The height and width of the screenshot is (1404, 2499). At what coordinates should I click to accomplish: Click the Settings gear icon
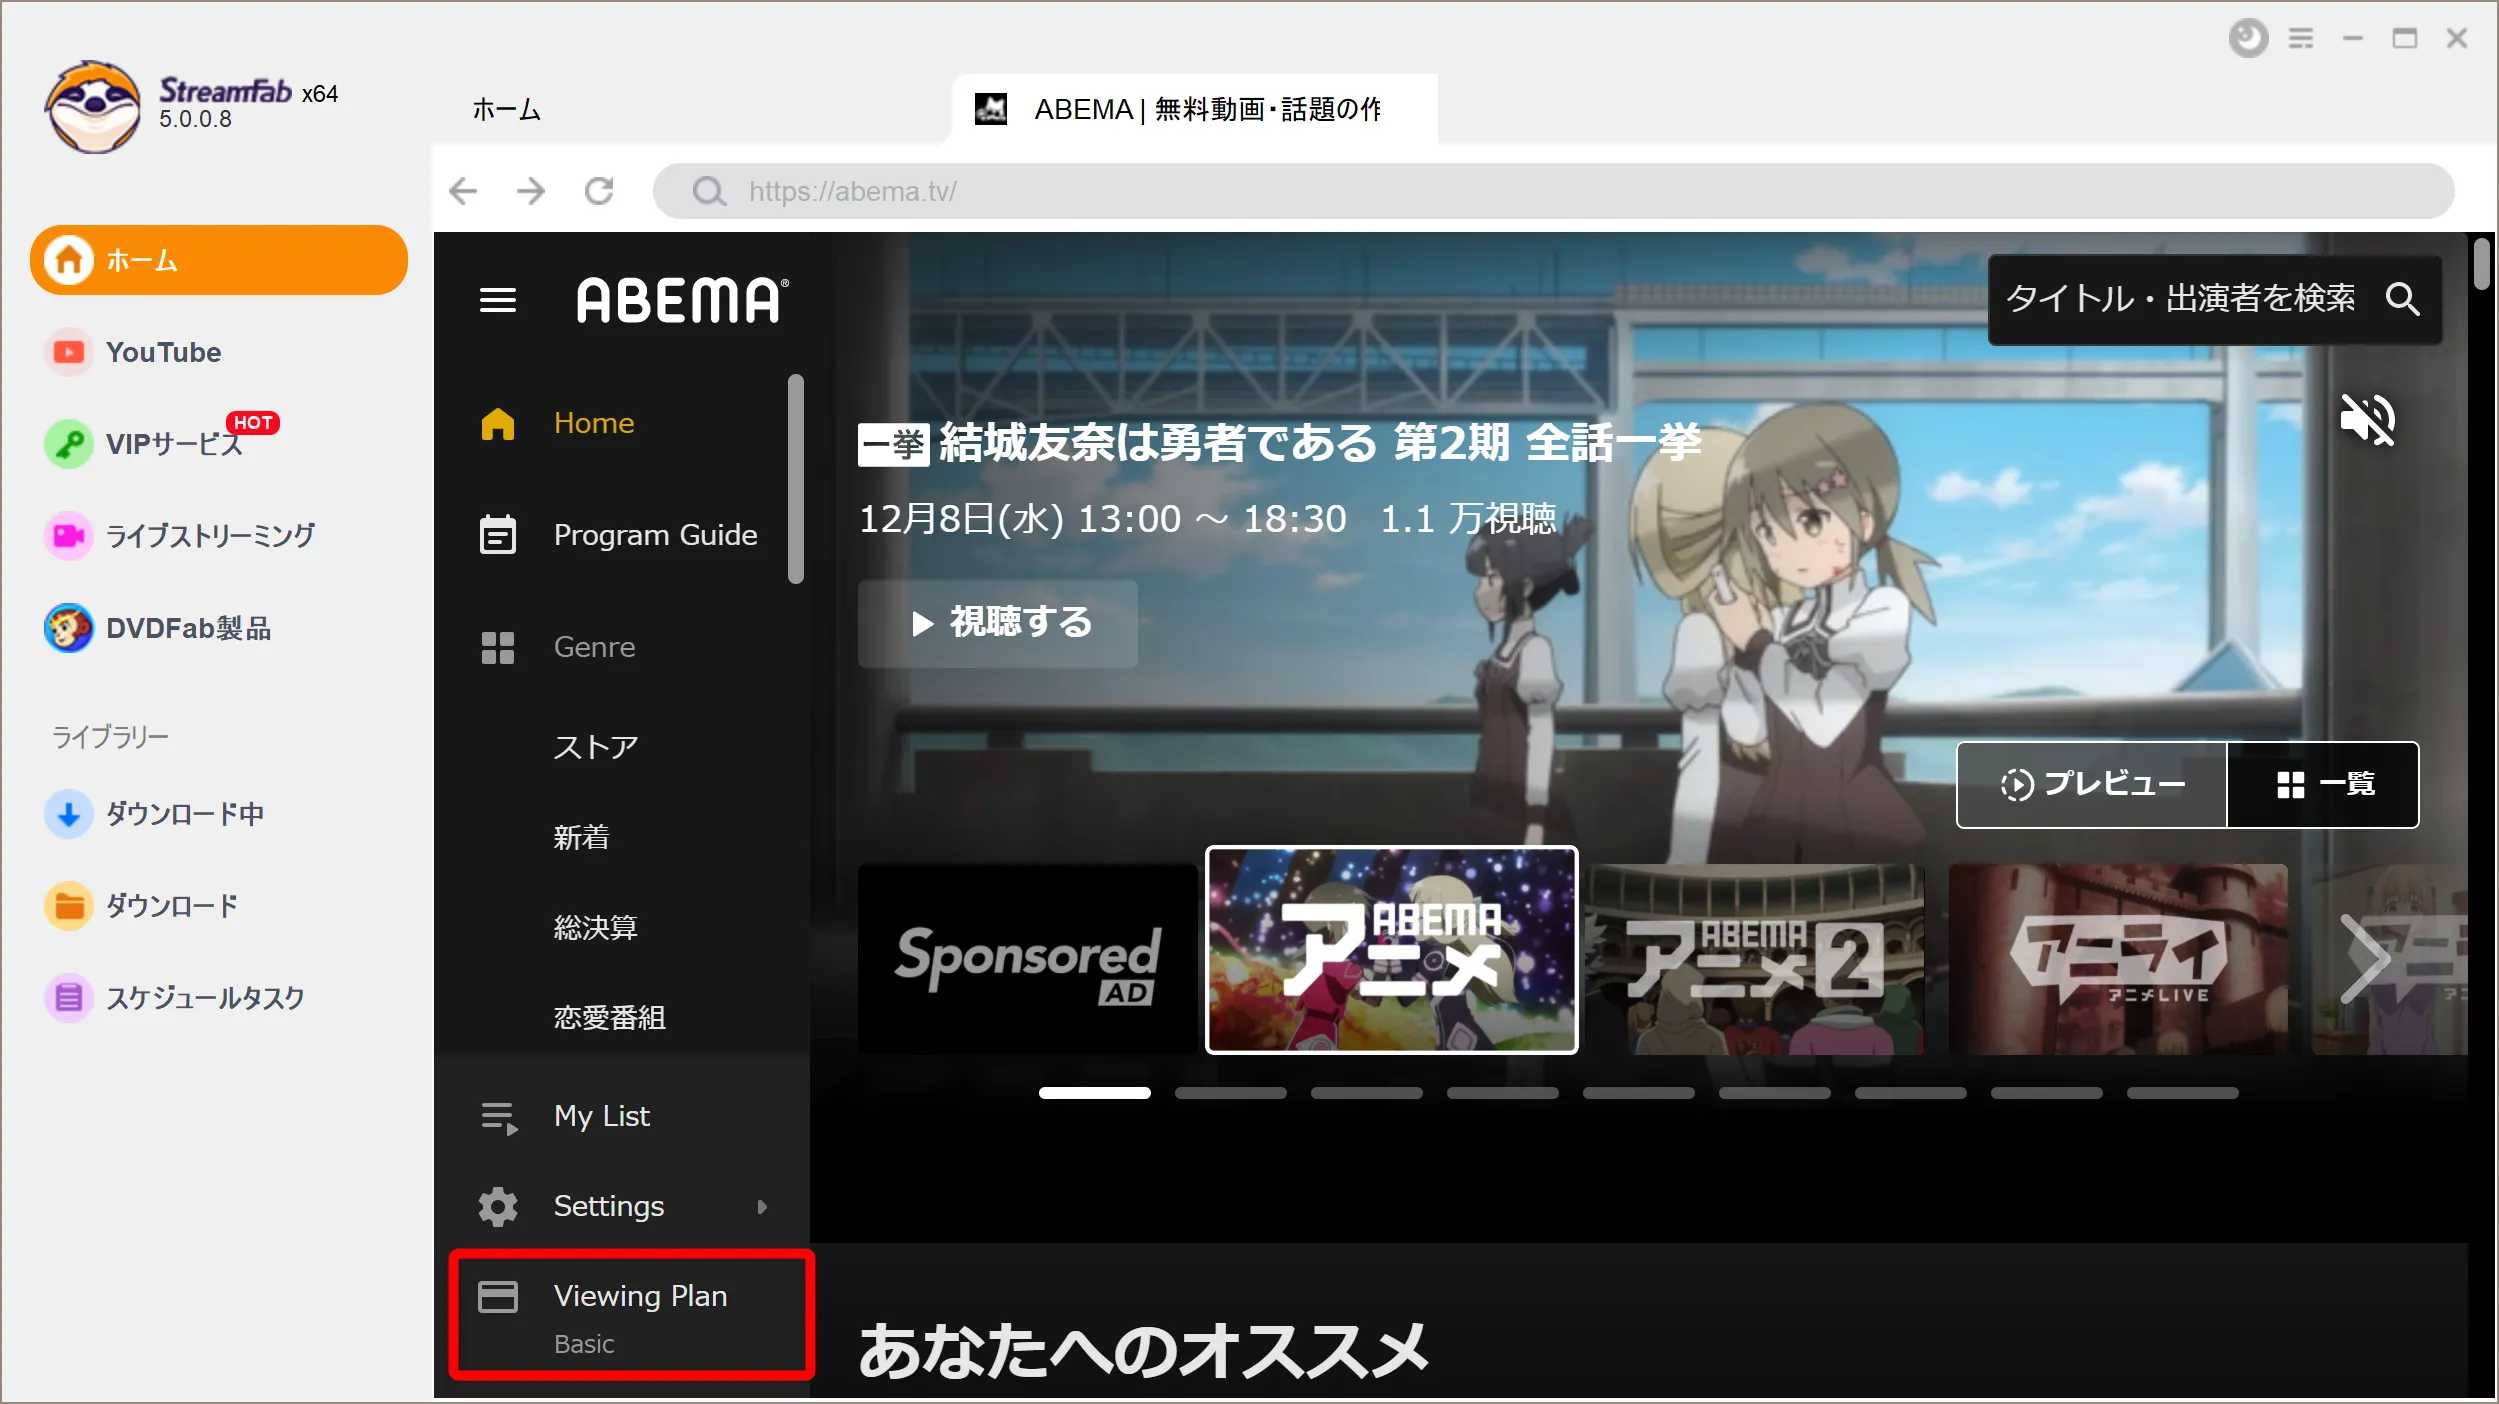pos(498,1207)
